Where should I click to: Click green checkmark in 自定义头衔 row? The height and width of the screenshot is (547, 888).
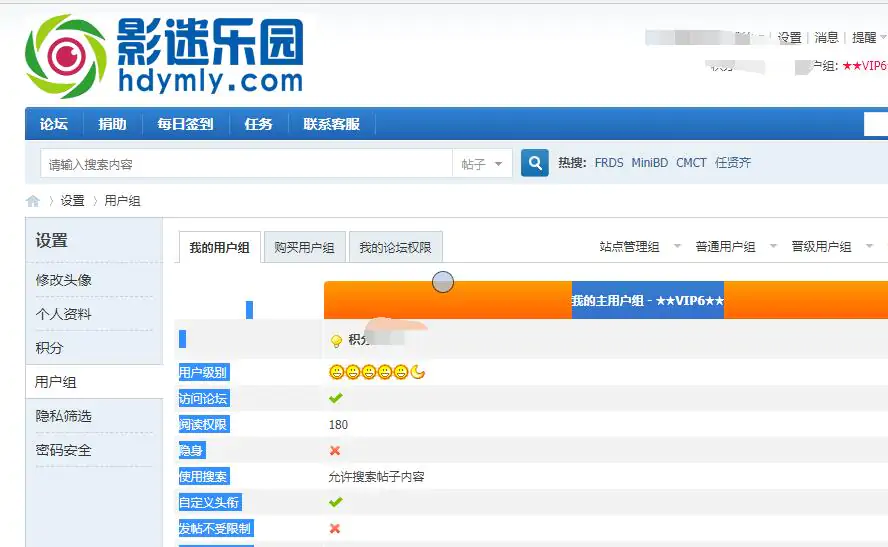tap(336, 502)
